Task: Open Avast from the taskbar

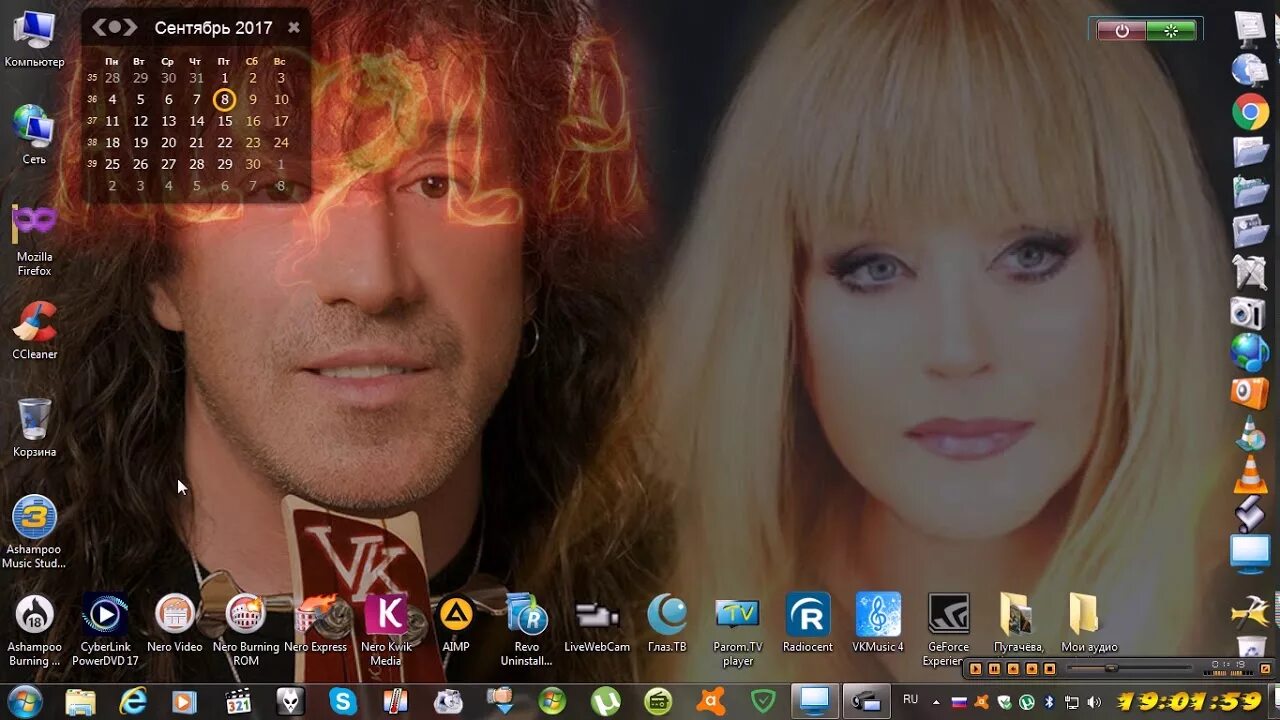Action: pos(710,702)
